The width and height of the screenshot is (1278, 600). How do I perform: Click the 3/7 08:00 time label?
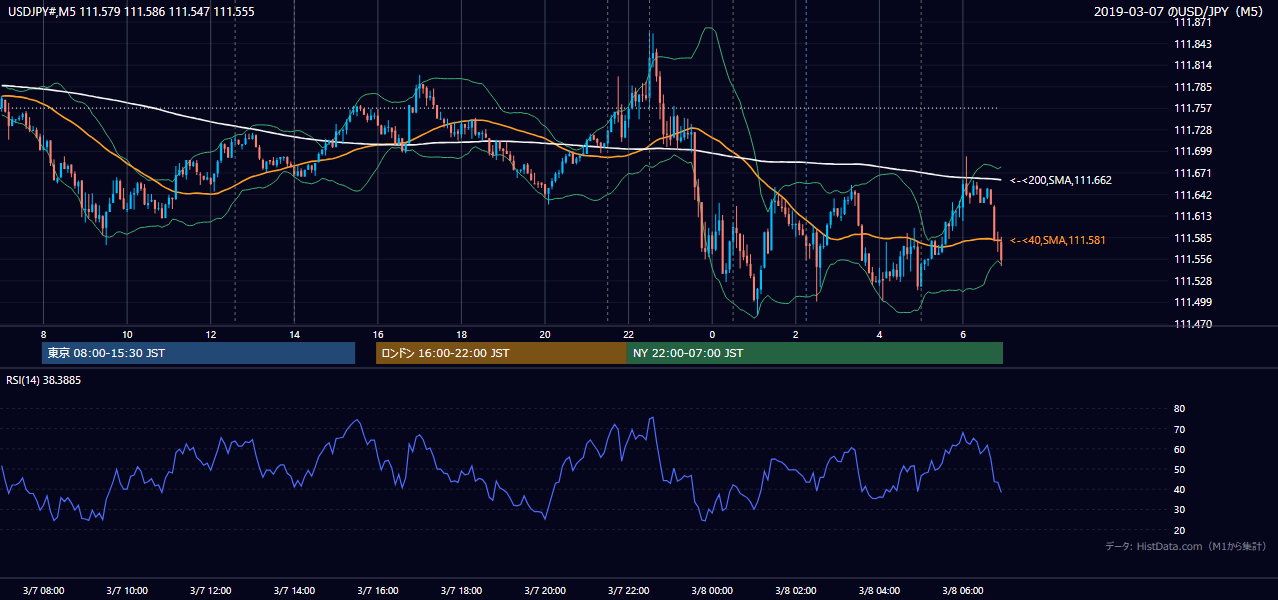(x=43, y=590)
